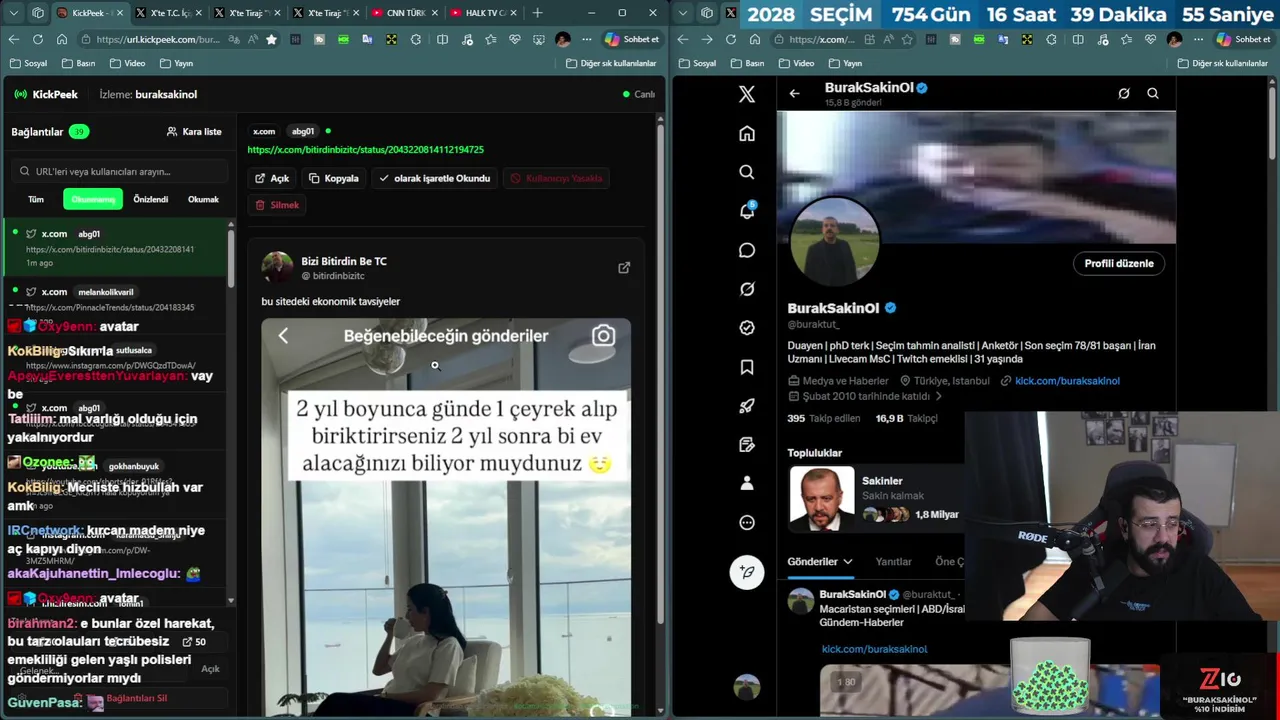Viewport: 1280px width, 720px height.
Task: Go back using arrow beside BurakSakinOl header
Action: pos(795,94)
